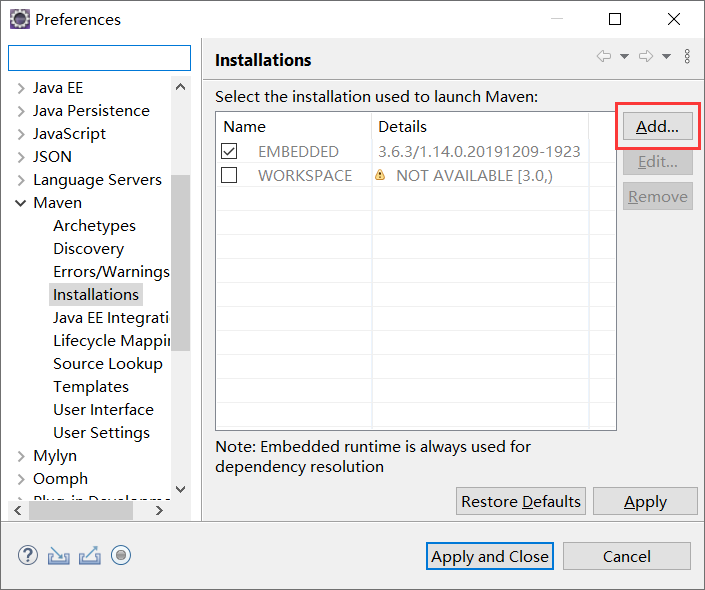This screenshot has width=705, height=590.
Task: Focus the filter text search field
Action: point(99,58)
